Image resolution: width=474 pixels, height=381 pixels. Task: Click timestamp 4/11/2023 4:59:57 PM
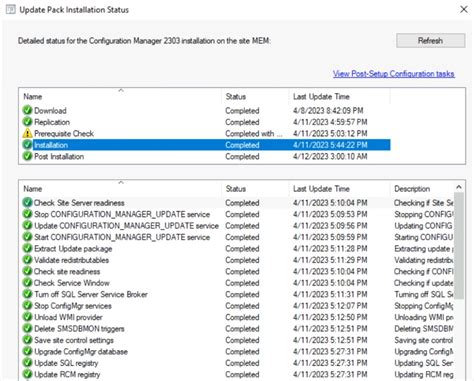coord(330,122)
